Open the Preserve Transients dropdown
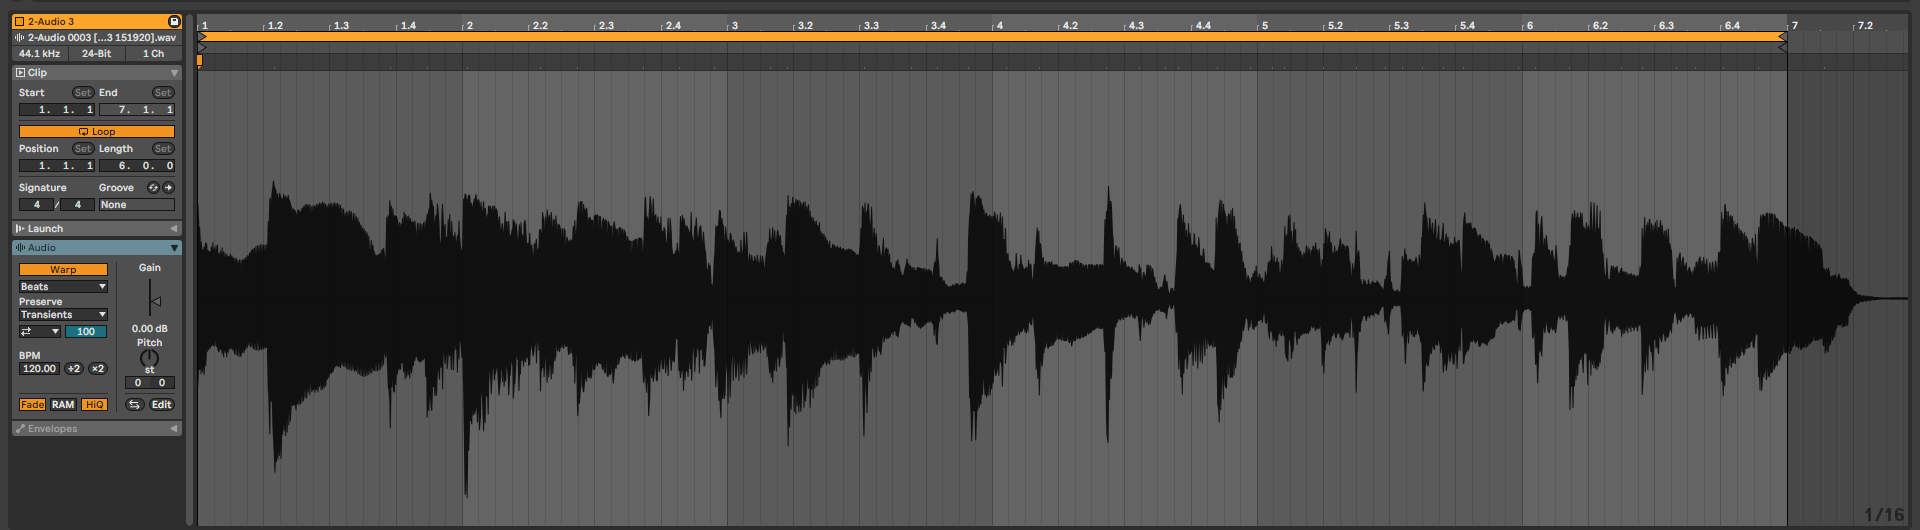 pos(63,315)
